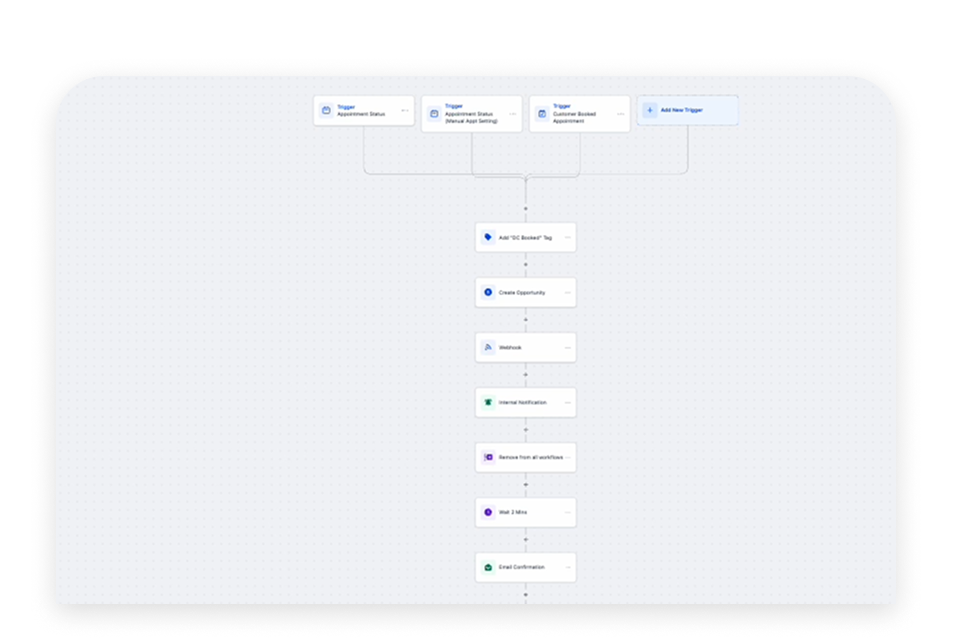Click the Internal Notification bell icon
The width and height of the screenshot is (956, 642).
tap(488, 403)
